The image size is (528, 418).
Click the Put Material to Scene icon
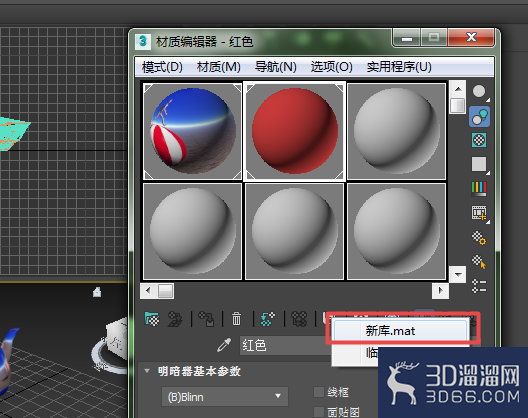coord(175,318)
